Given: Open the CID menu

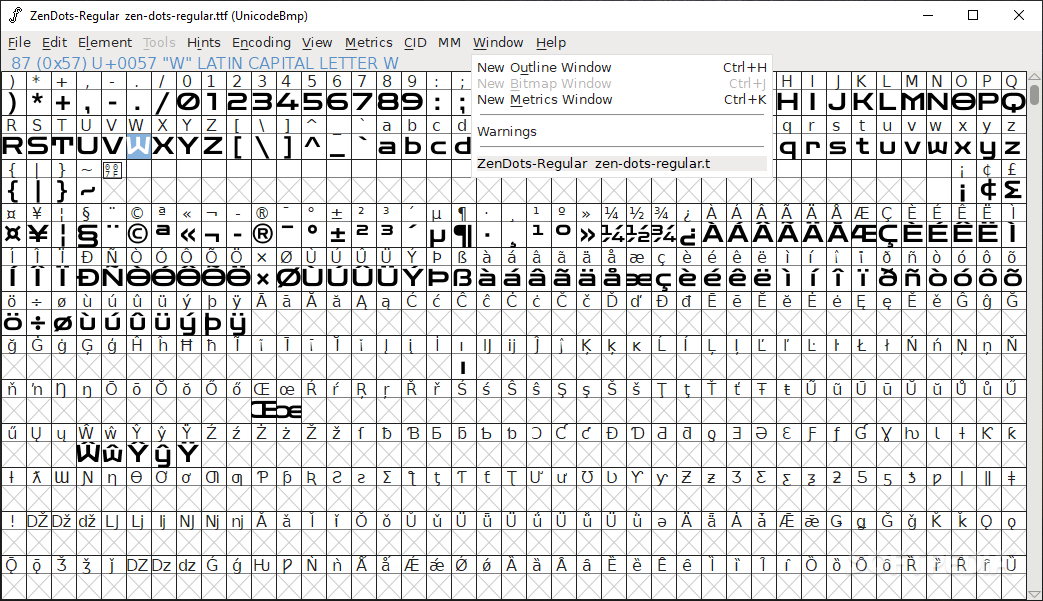Looking at the screenshot, I should click(415, 43).
